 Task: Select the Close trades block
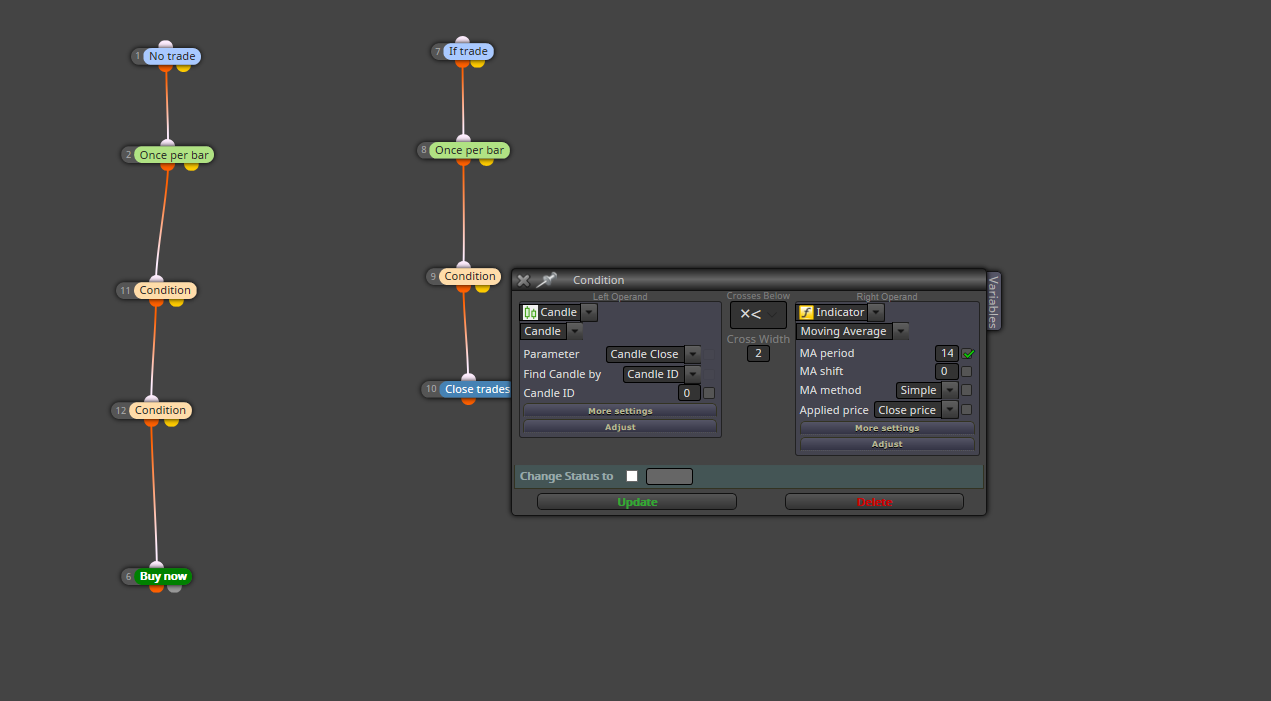pos(476,389)
